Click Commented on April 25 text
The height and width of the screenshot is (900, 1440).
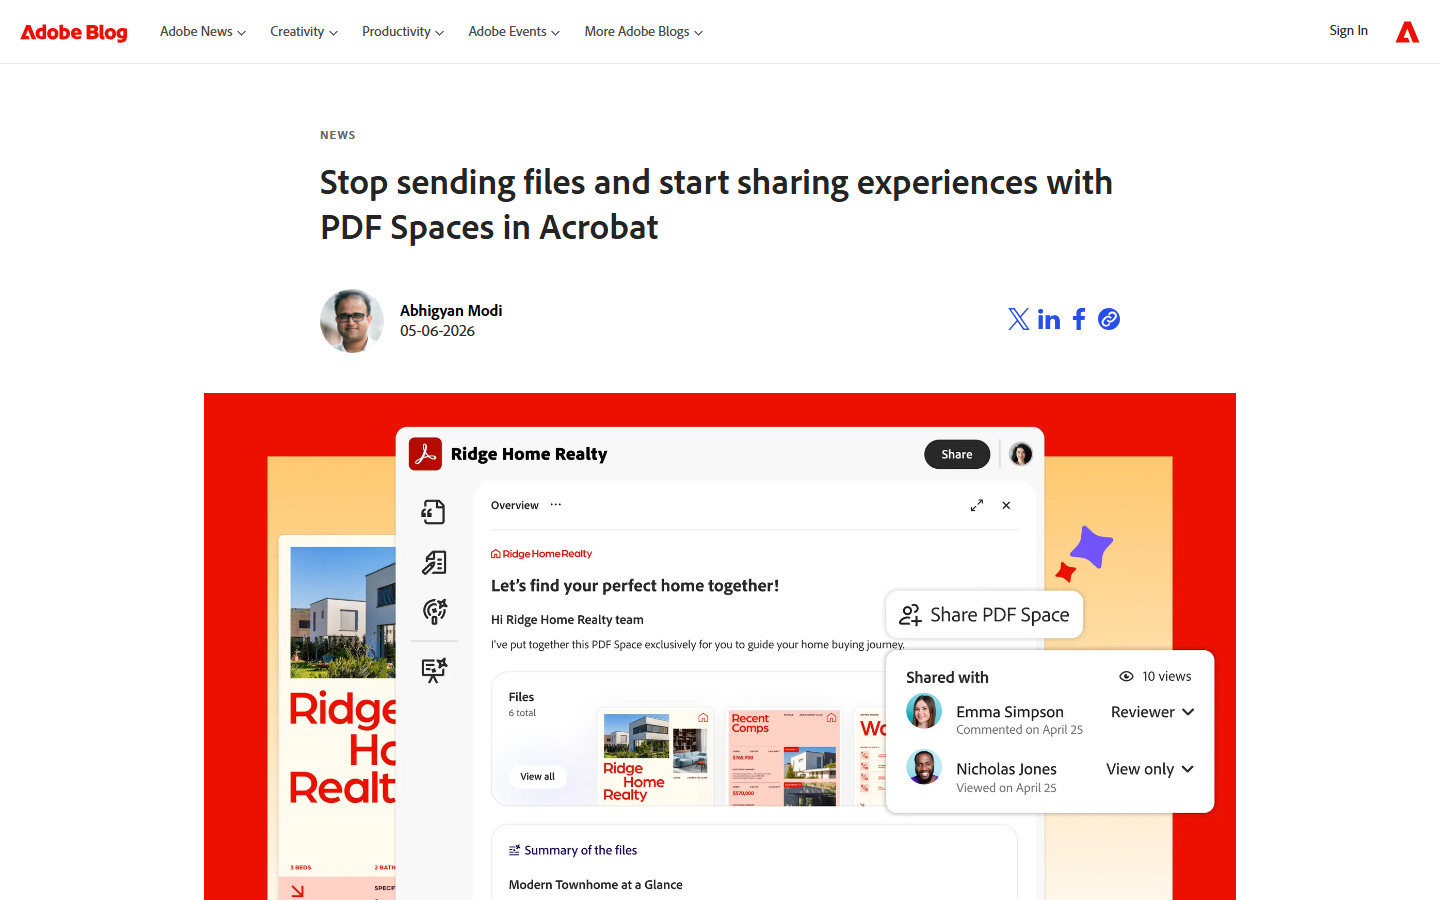1019,730
